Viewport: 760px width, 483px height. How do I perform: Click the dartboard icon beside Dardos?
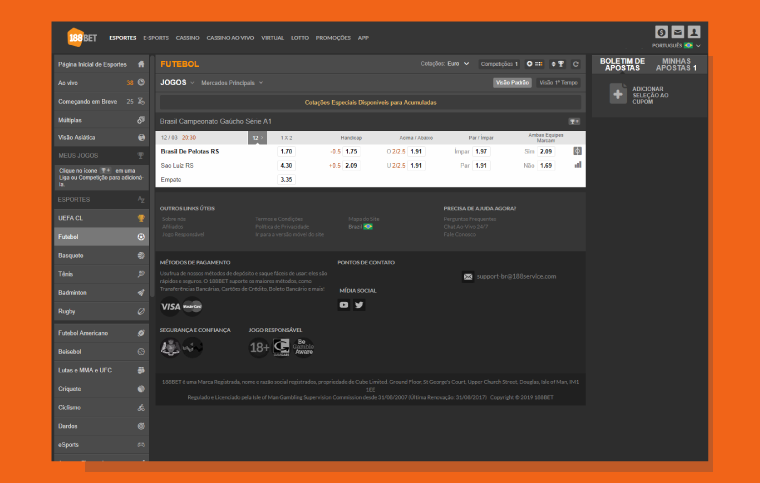[141, 426]
